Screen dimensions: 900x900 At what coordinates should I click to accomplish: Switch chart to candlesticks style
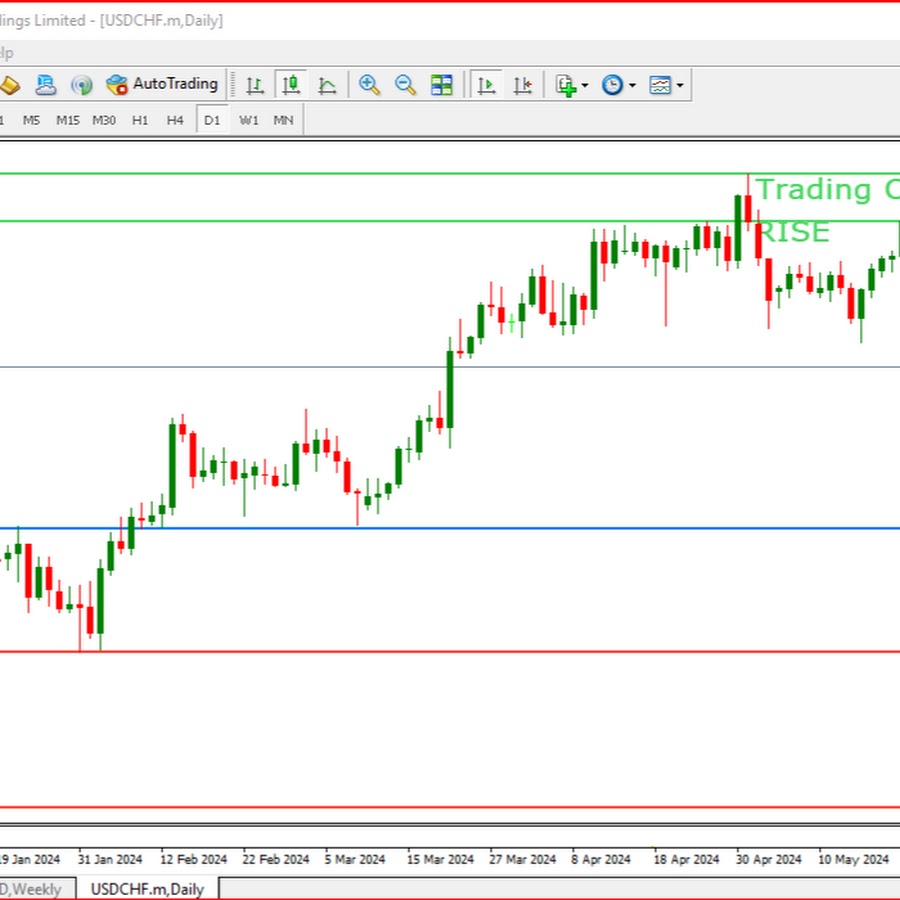click(x=291, y=85)
